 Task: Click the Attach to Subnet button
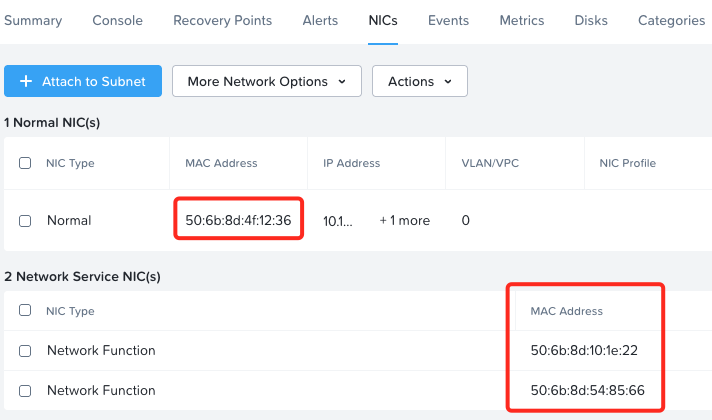(83, 82)
